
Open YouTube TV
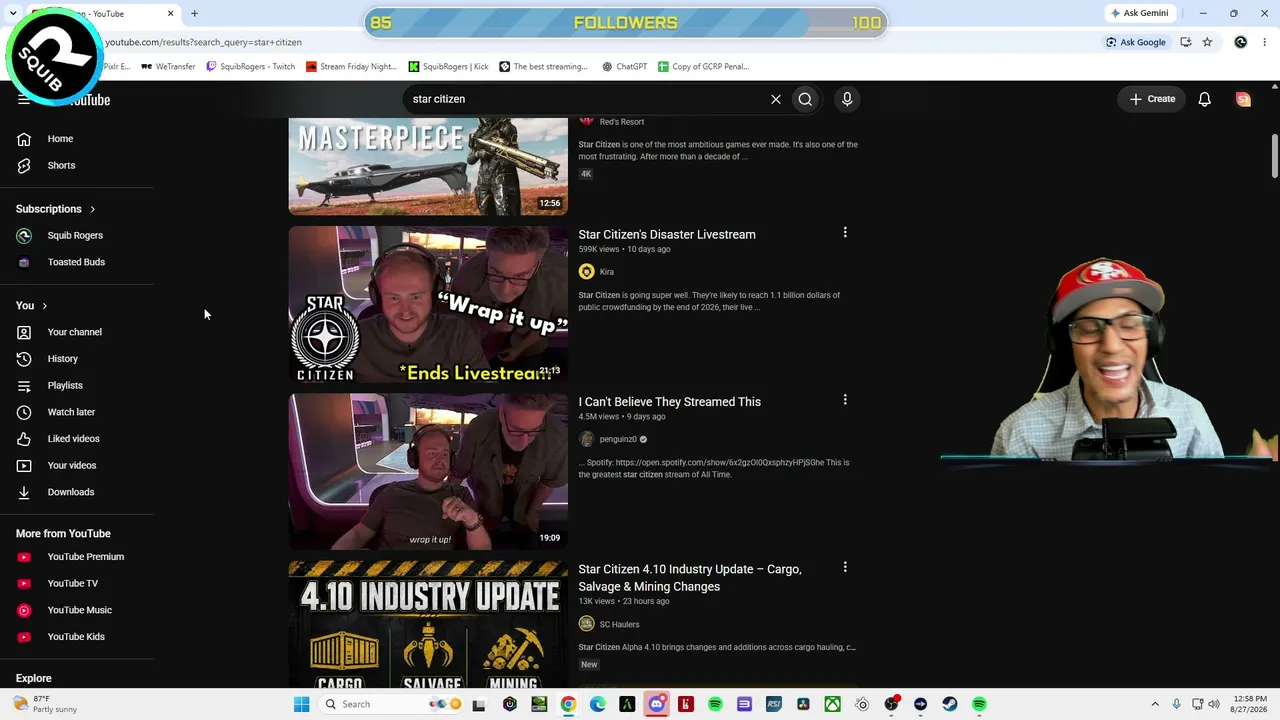pyautogui.click(x=73, y=583)
